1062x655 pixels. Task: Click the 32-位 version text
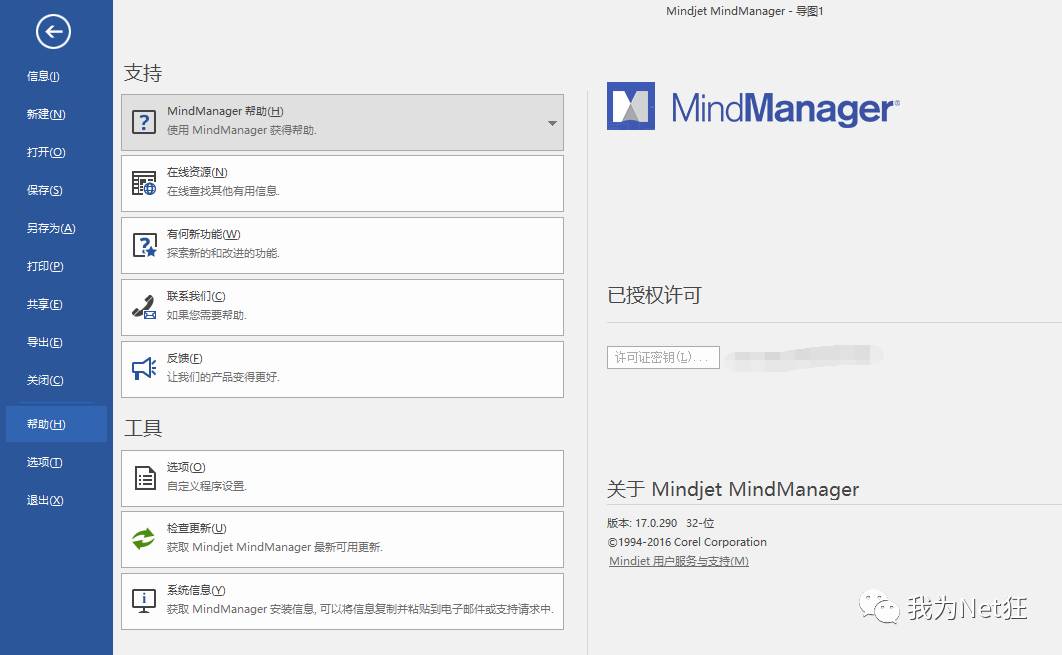tap(700, 523)
